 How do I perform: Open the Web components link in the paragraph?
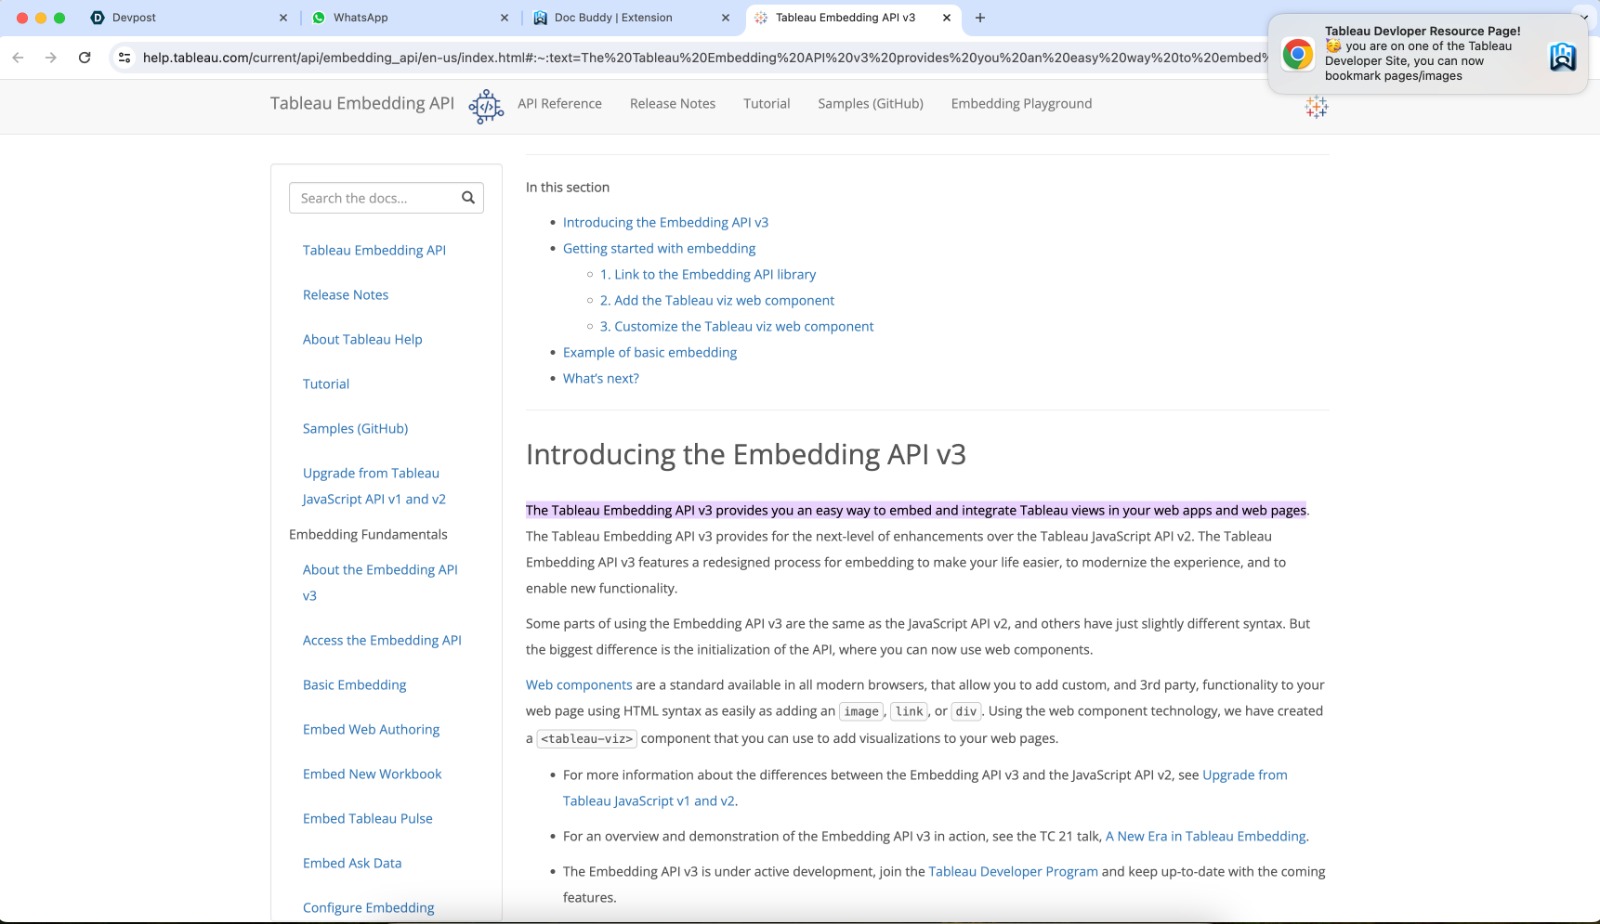point(579,685)
